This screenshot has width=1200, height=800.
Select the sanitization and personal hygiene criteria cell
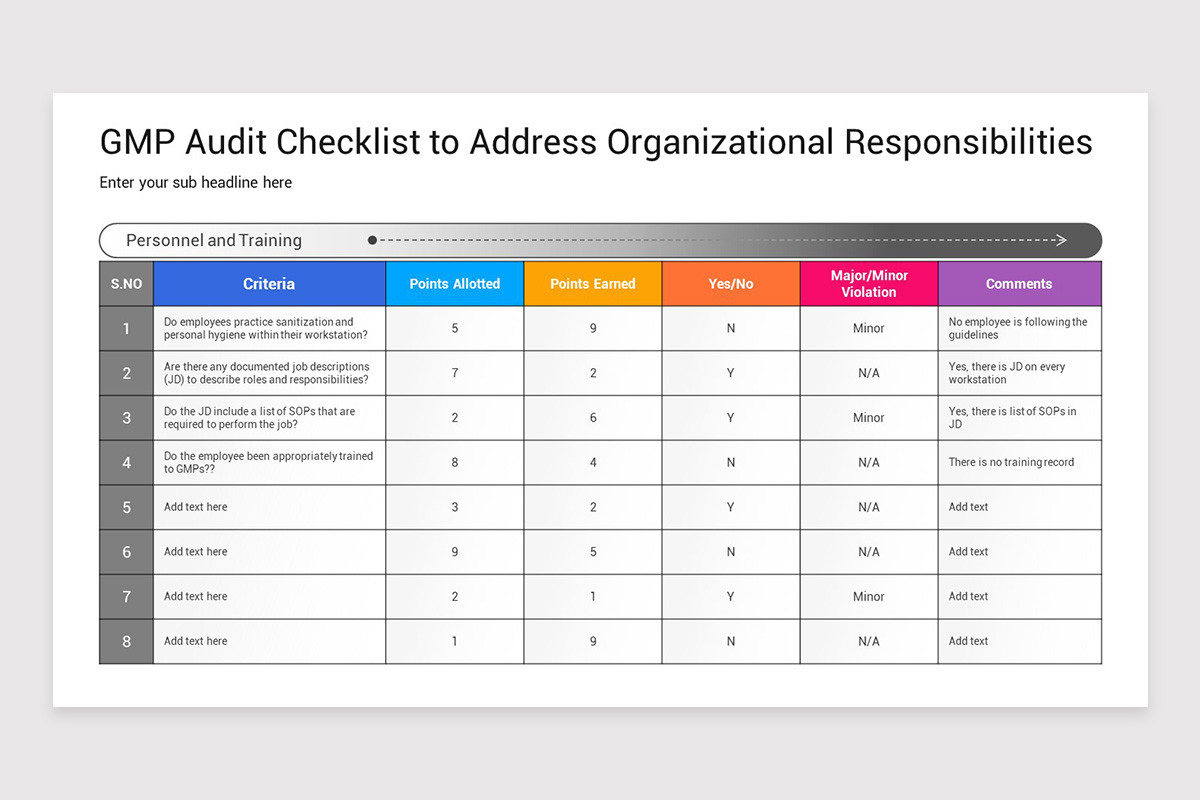[265, 328]
